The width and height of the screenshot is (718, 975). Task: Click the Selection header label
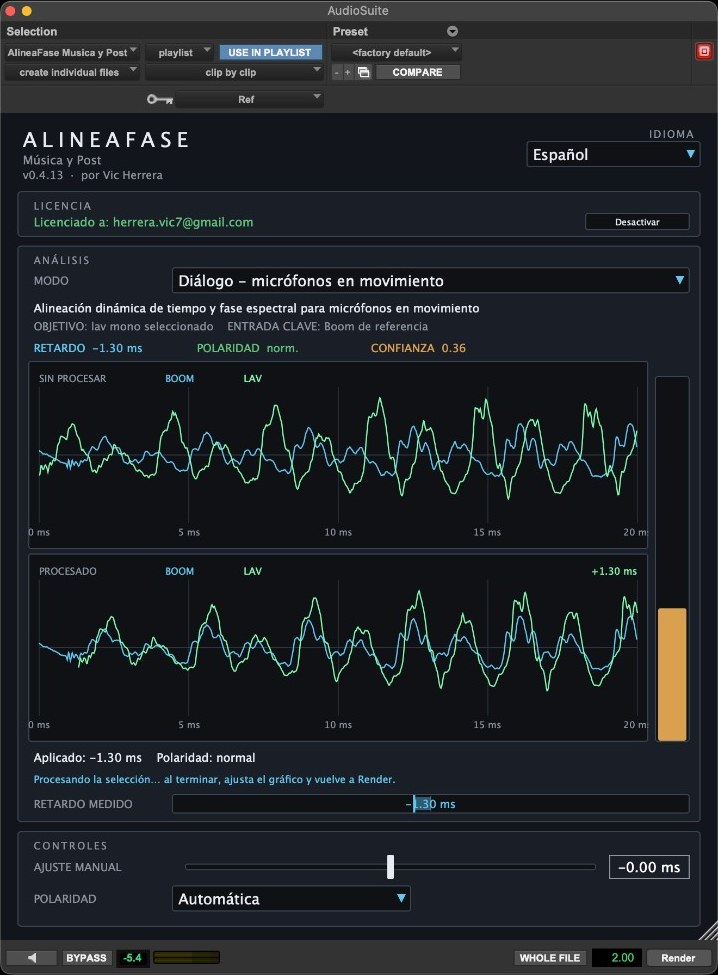[x=32, y=31]
